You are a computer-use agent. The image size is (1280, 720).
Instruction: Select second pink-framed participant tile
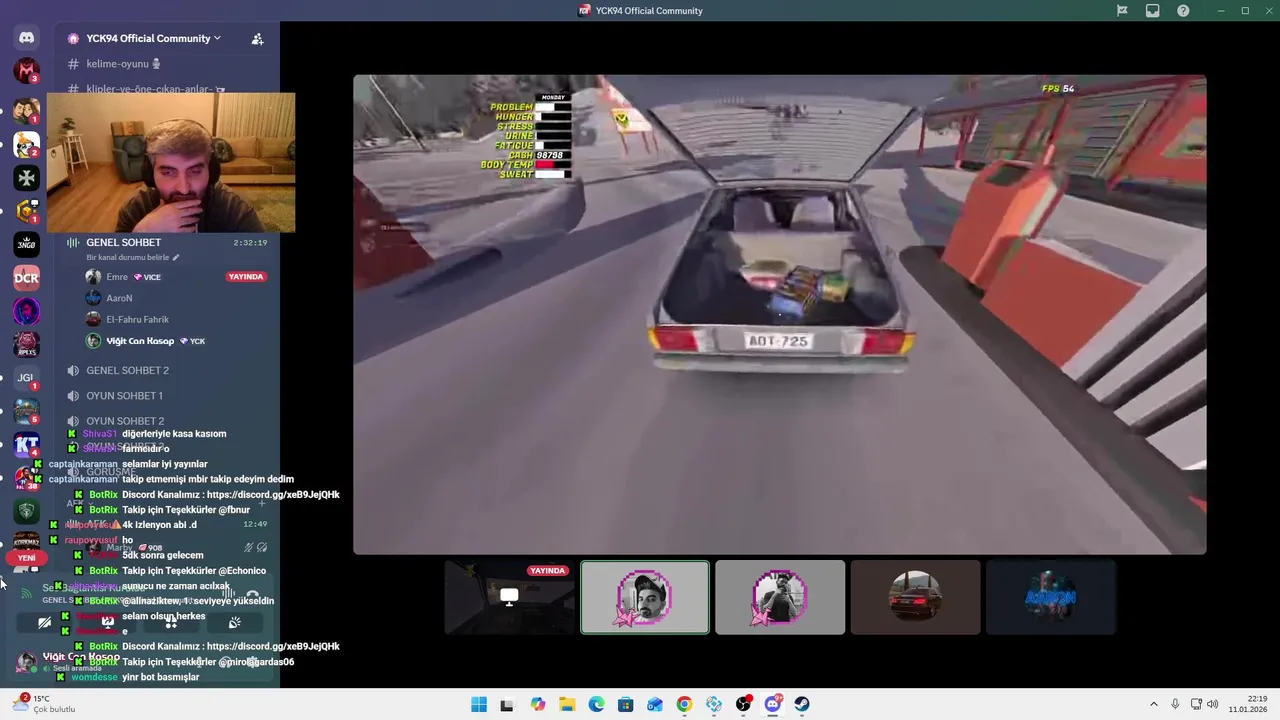pyautogui.click(x=780, y=597)
